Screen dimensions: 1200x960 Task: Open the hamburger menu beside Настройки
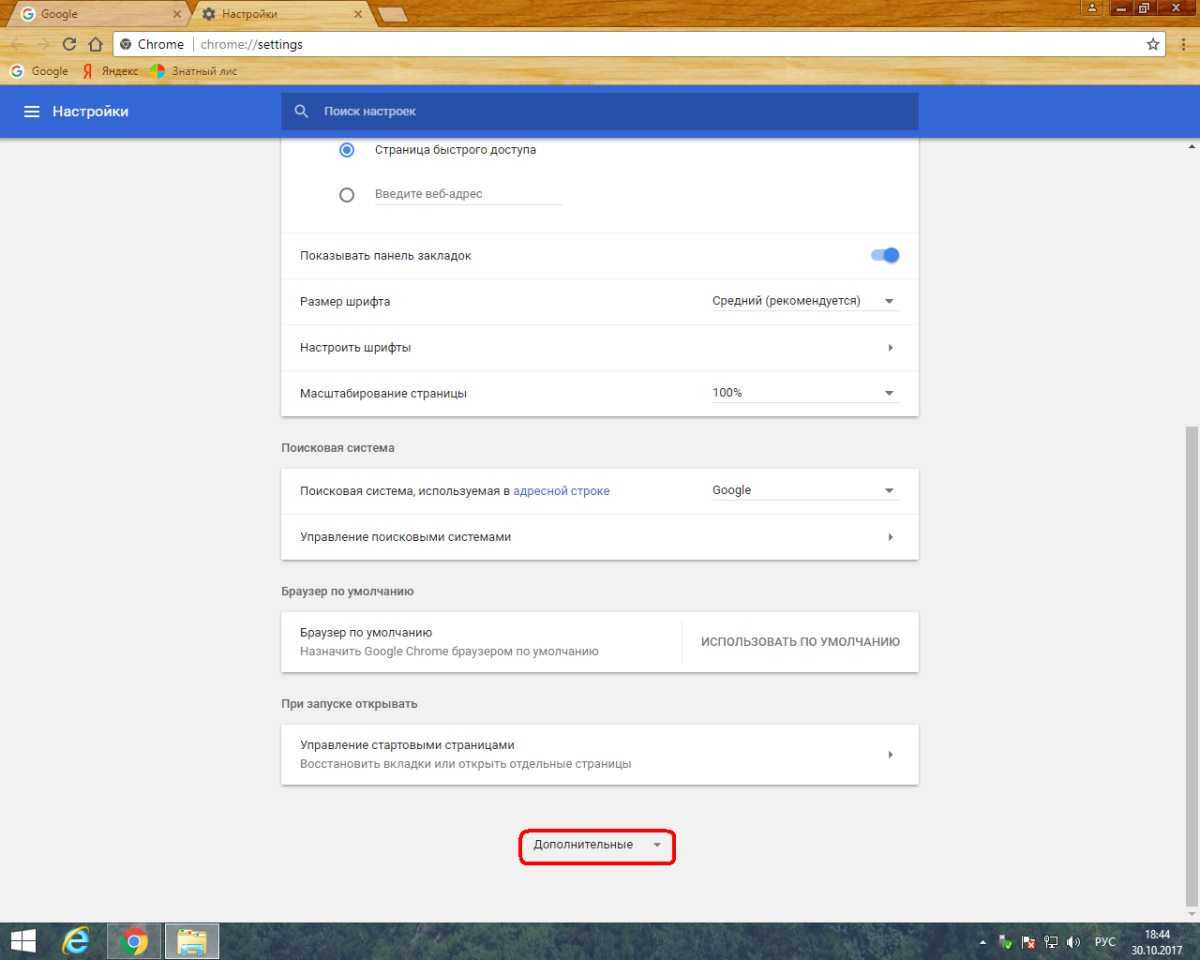[32, 111]
